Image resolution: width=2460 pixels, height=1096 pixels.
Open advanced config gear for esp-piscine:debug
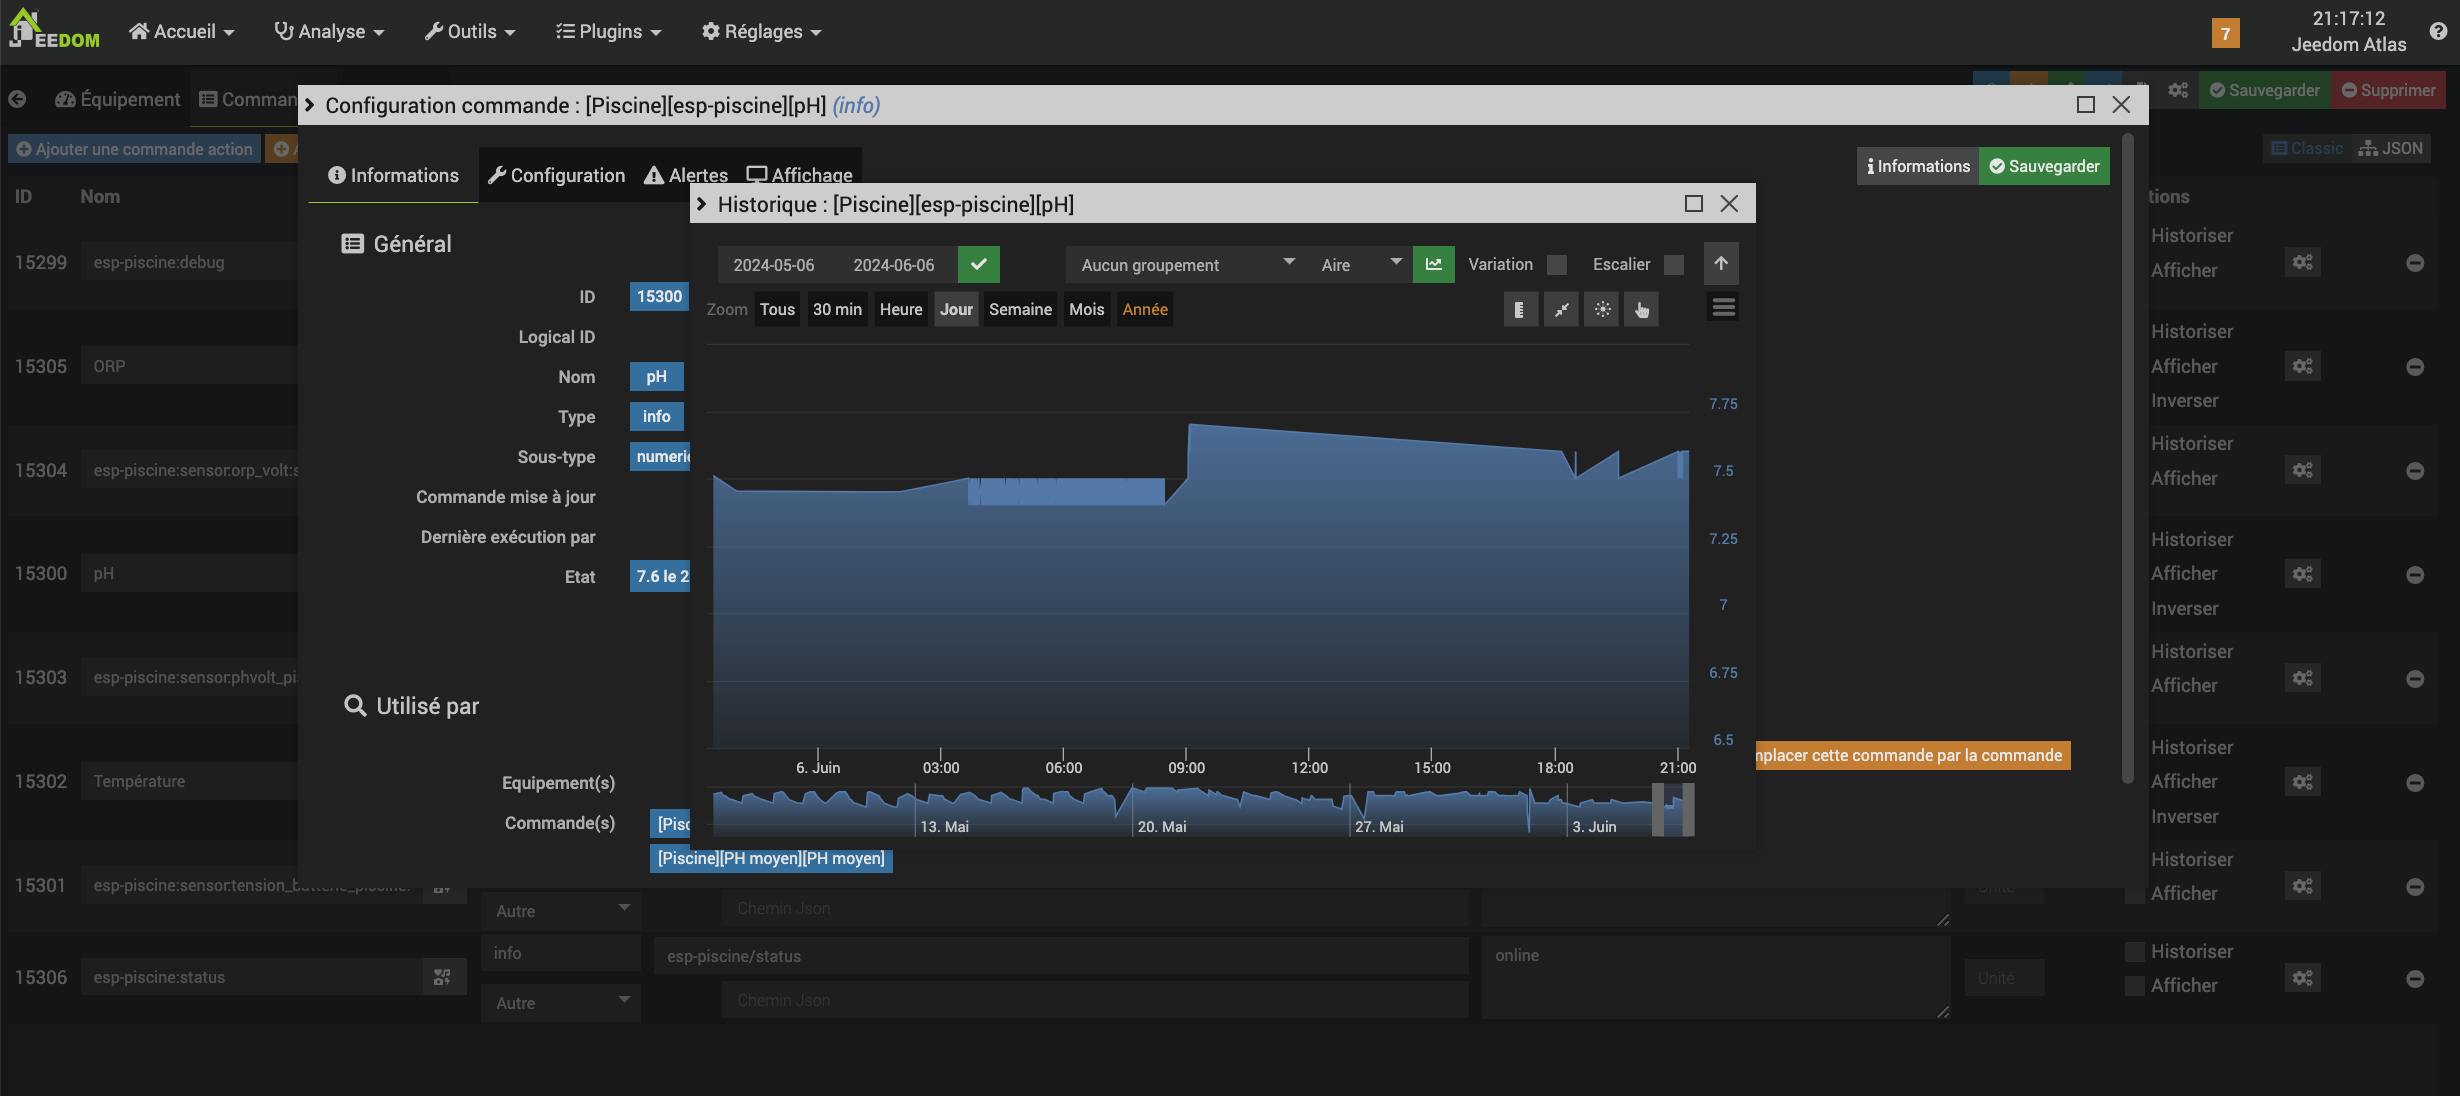[2302, 262]
